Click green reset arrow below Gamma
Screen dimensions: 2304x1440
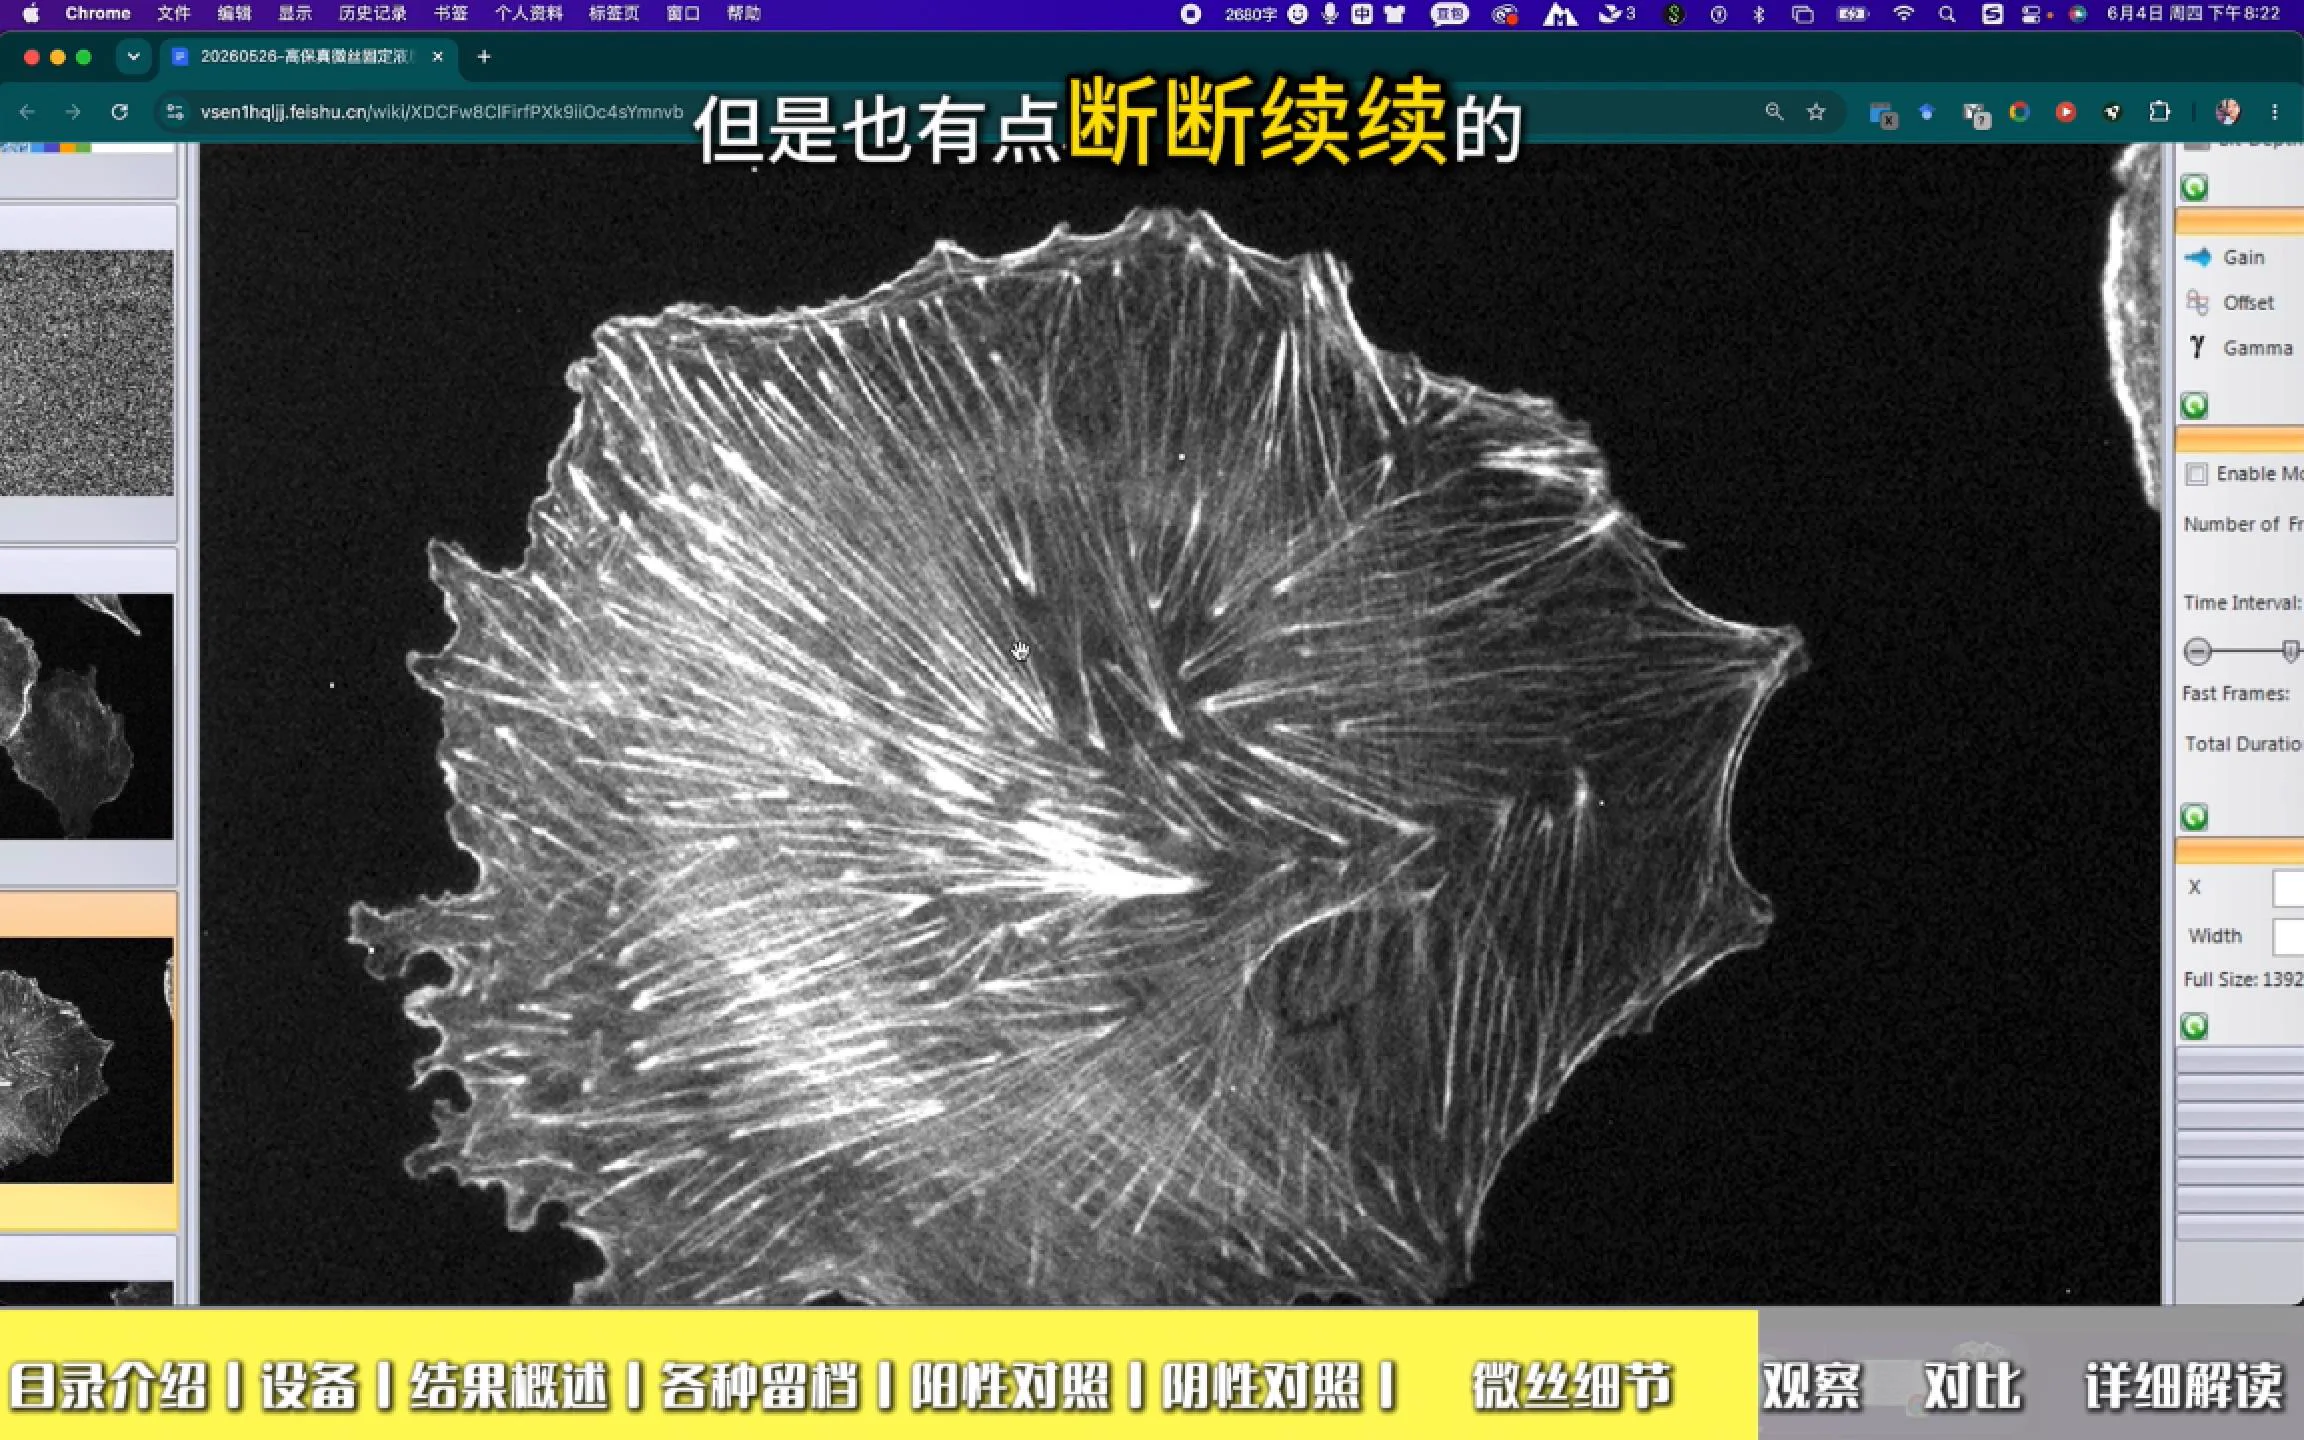[x=2194, y=405]
